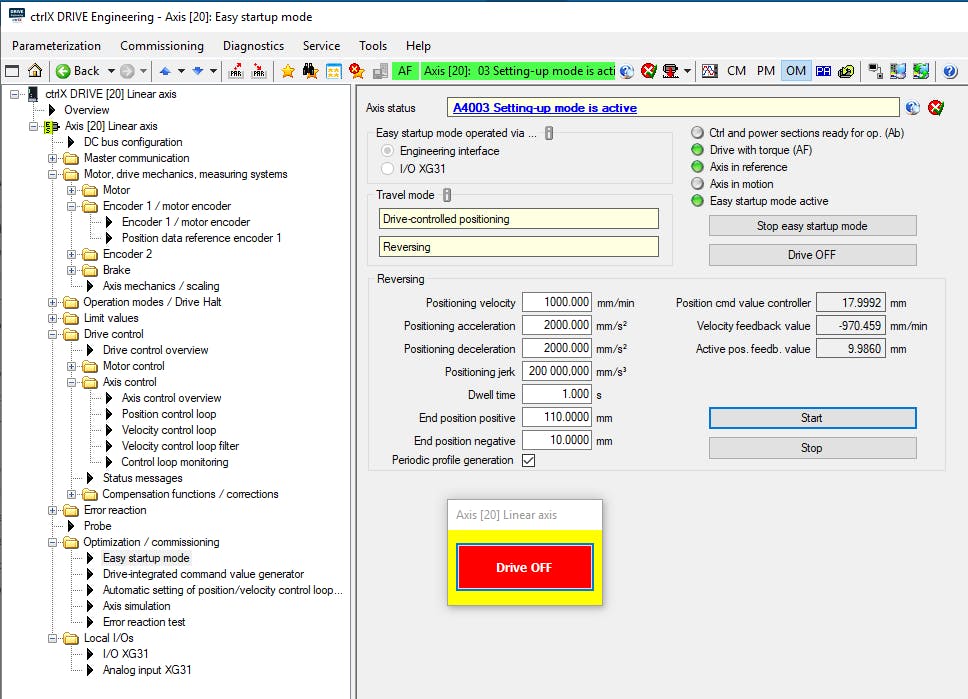Click the Start button
This screenshot has width=968, height=699.
(x=812, y=418)
